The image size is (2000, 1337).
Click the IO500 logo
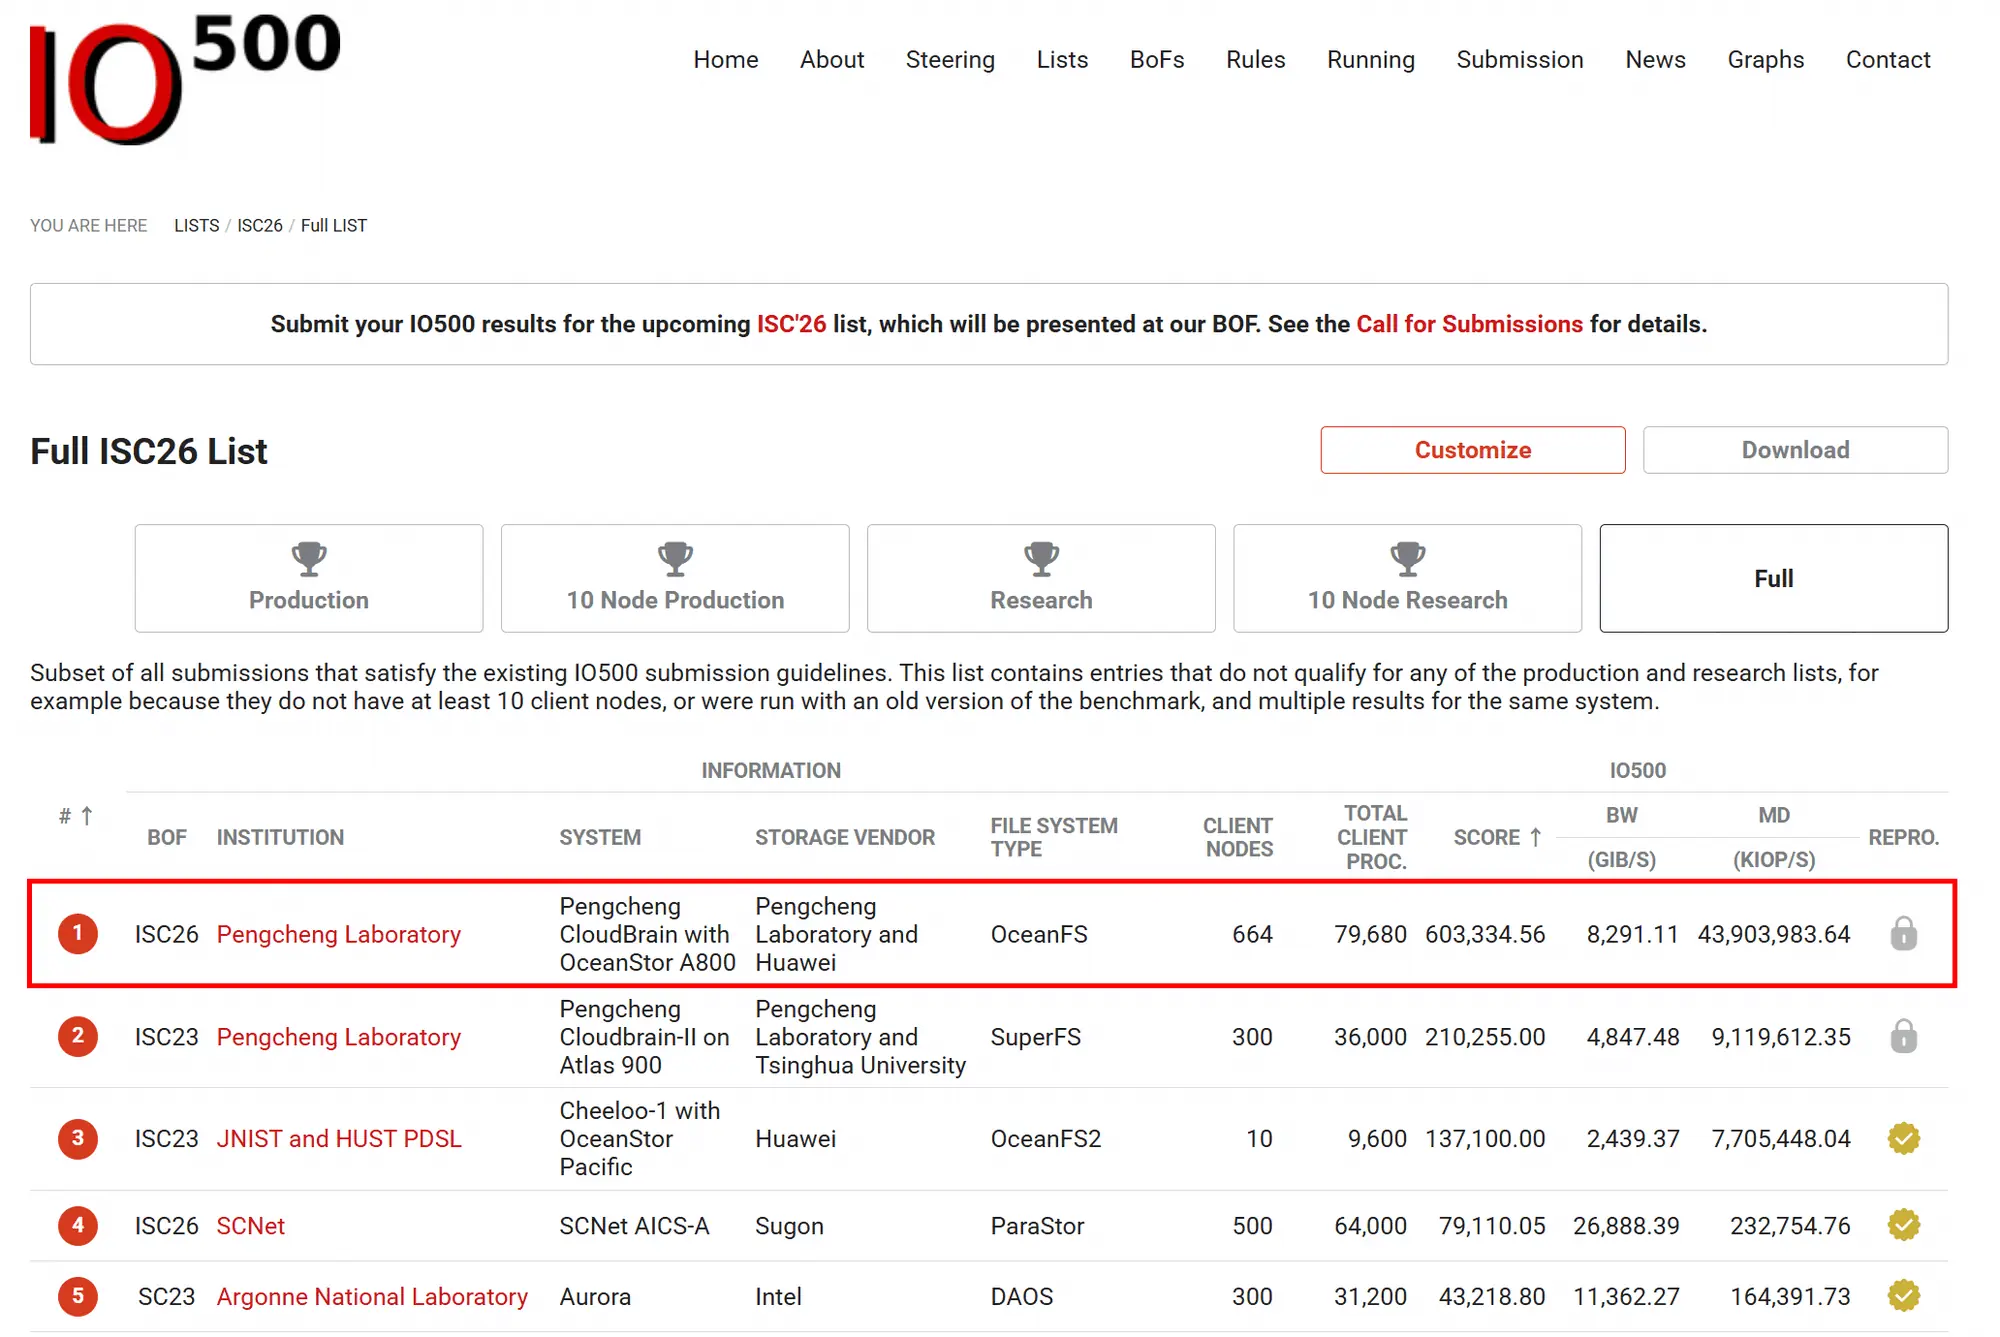(x=185, y=79)
